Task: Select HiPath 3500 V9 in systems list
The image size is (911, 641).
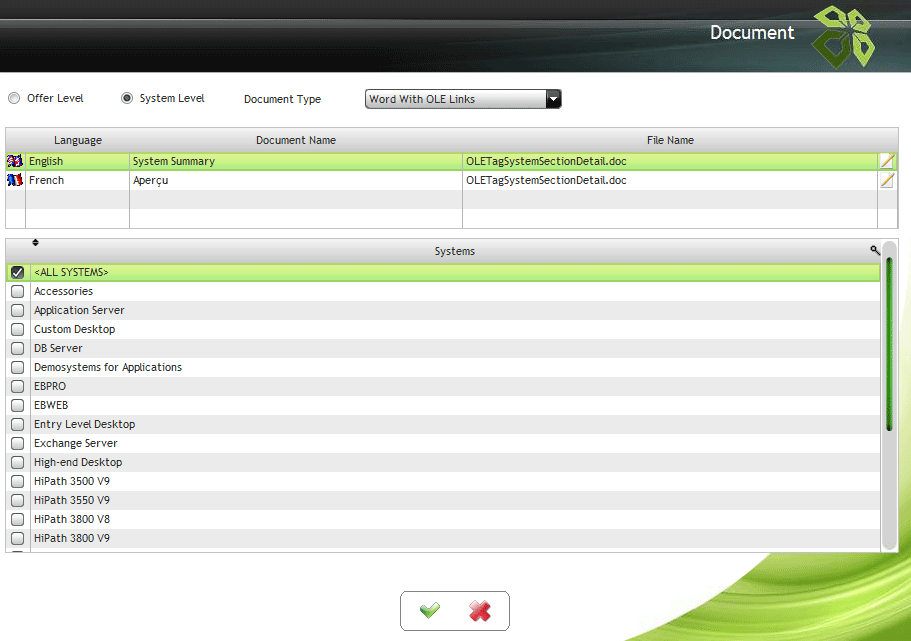Action: coord(72,481)
